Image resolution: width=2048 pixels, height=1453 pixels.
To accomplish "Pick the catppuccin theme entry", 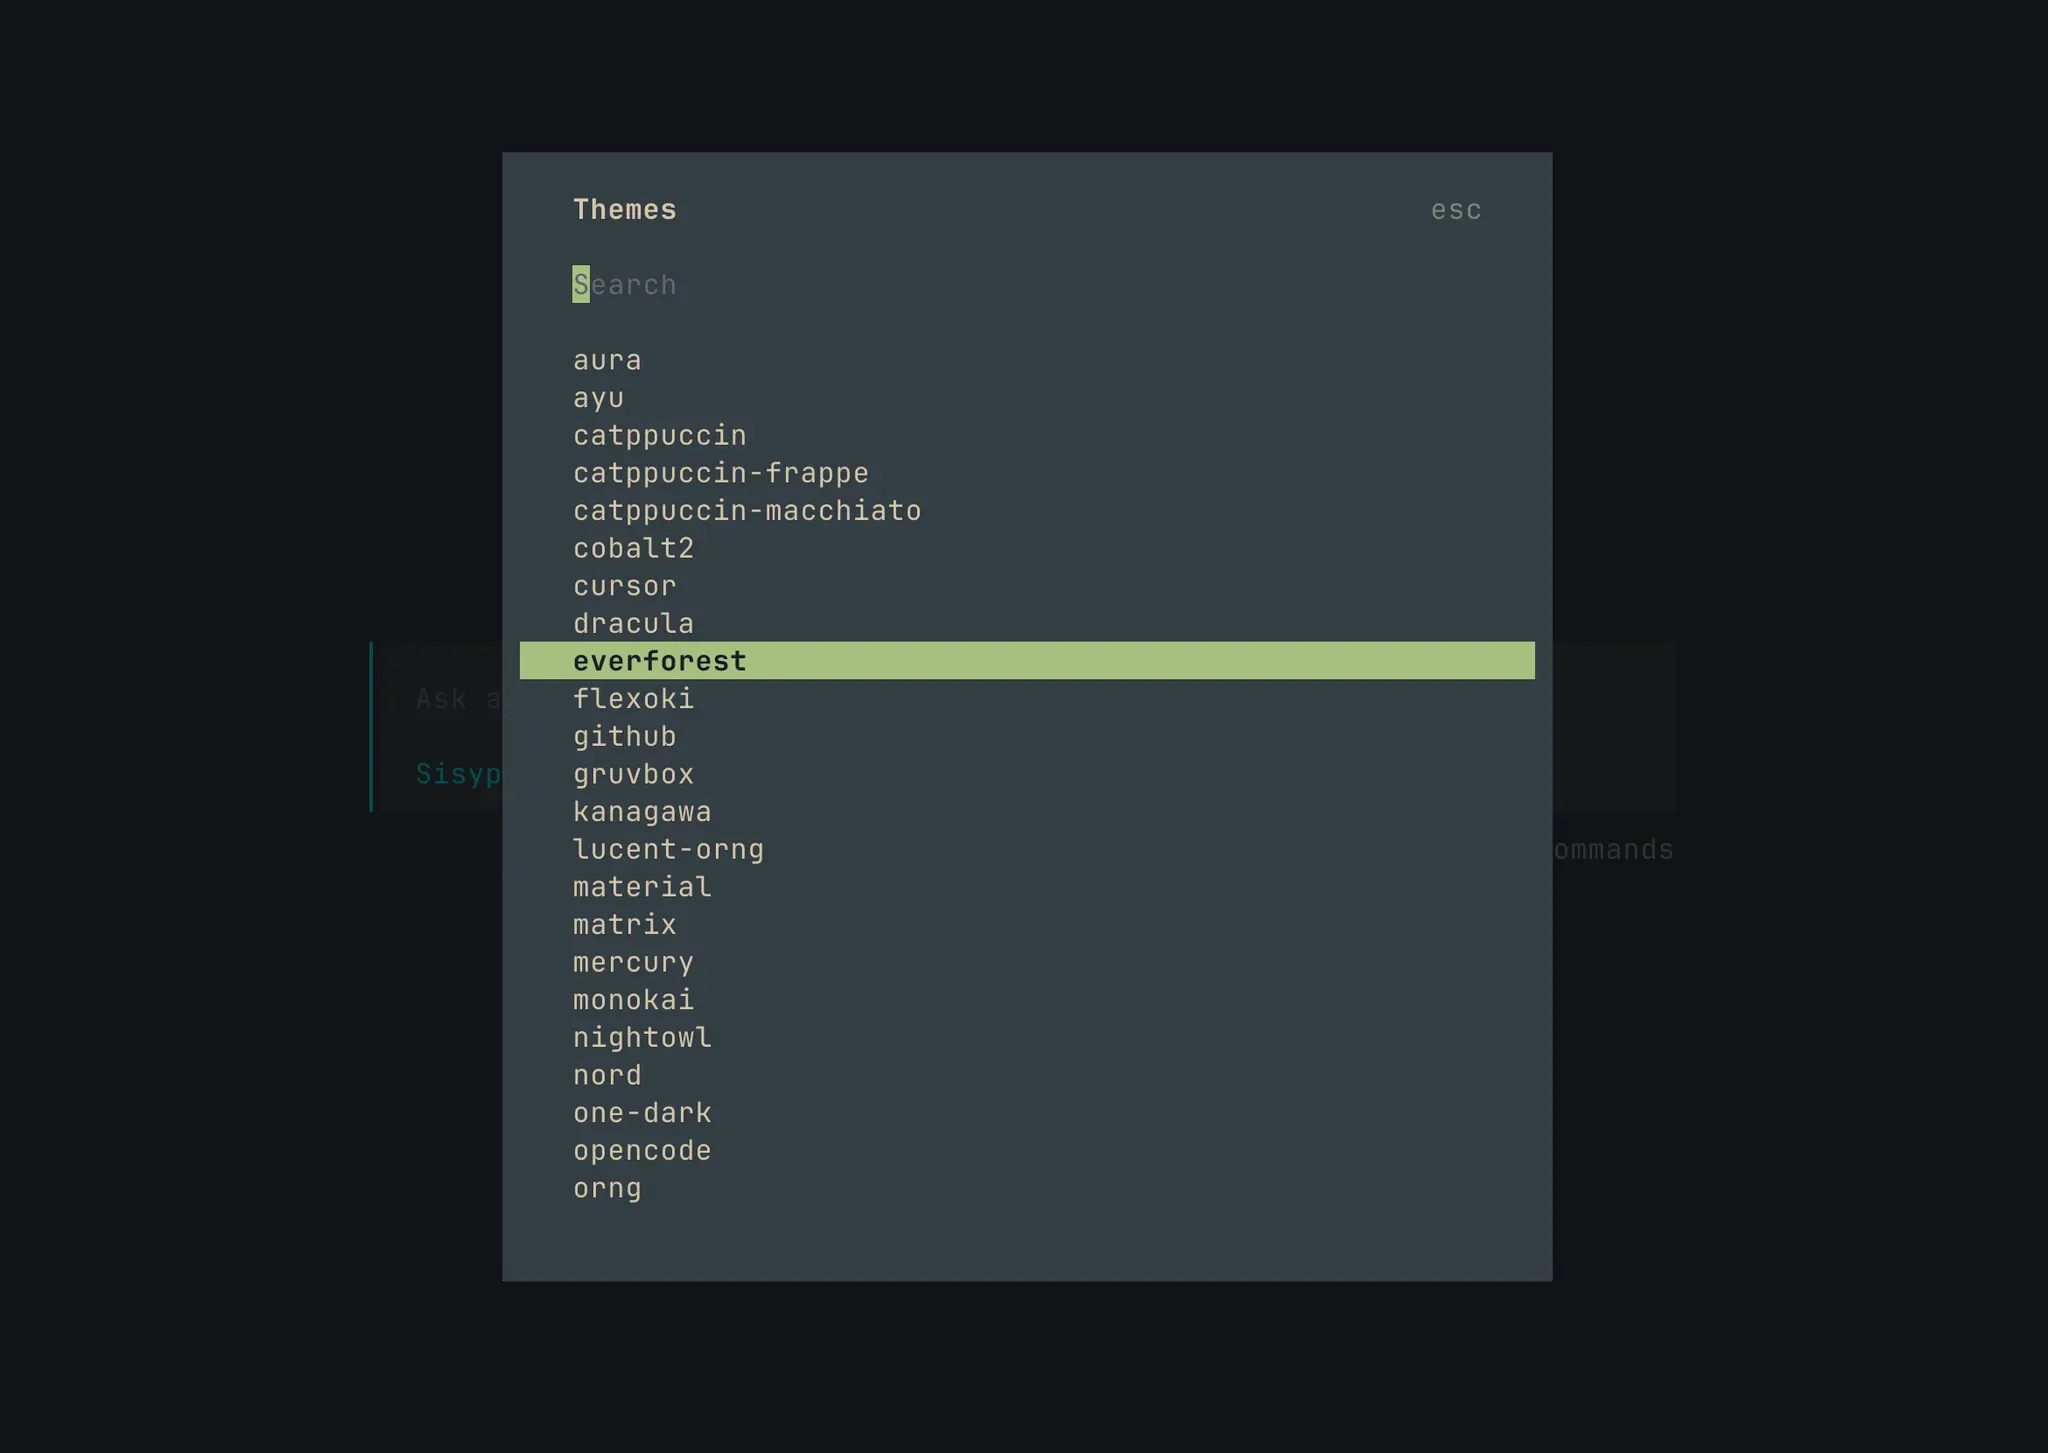I will [x=659, y=435].
